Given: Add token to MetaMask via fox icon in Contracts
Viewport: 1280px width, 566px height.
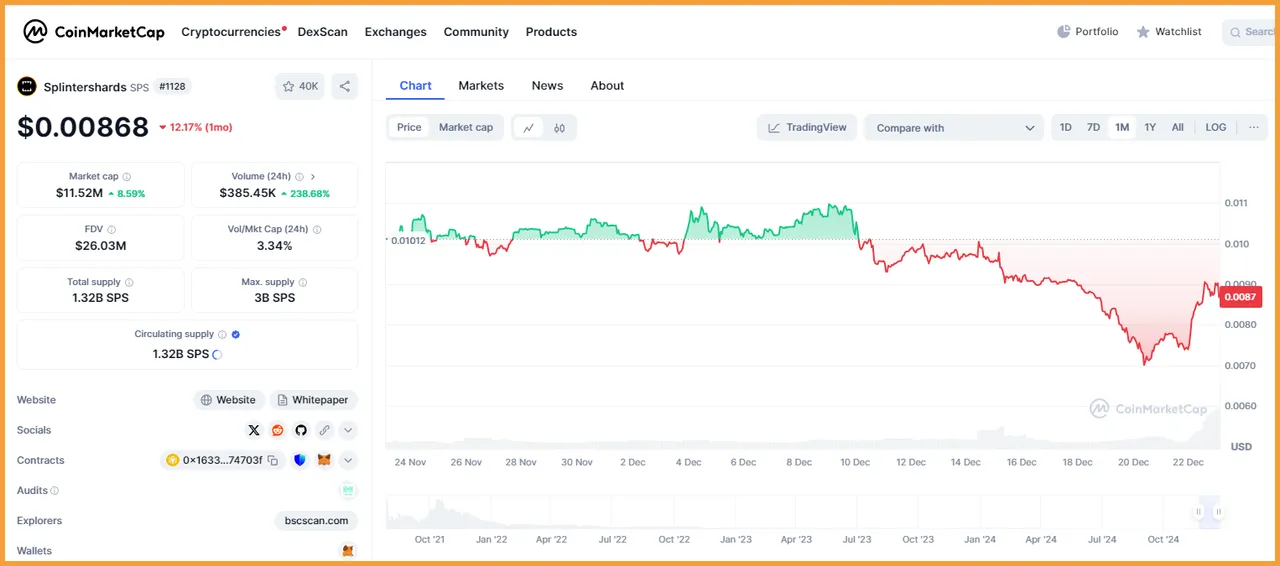Looking at the screenshot, I should 324,461.
